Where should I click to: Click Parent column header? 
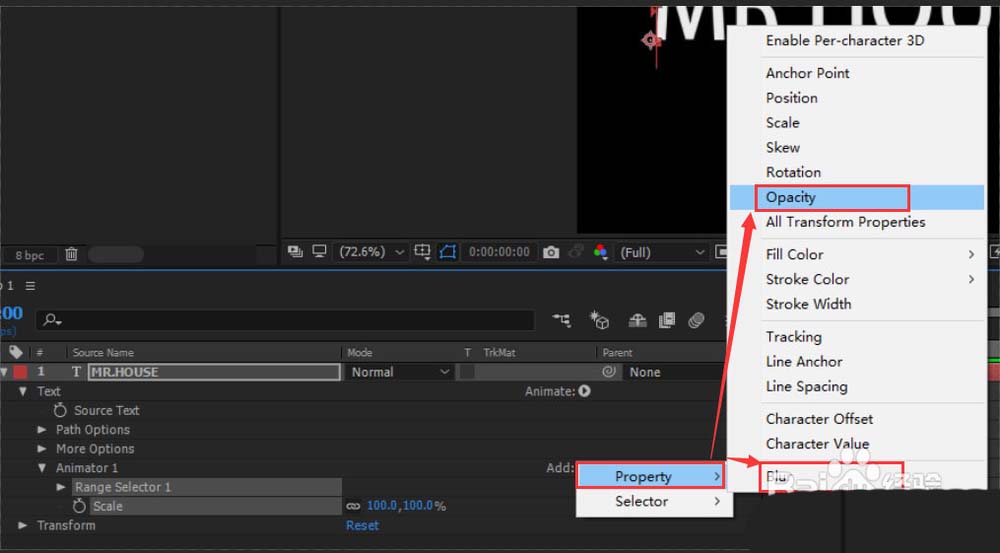617,352
